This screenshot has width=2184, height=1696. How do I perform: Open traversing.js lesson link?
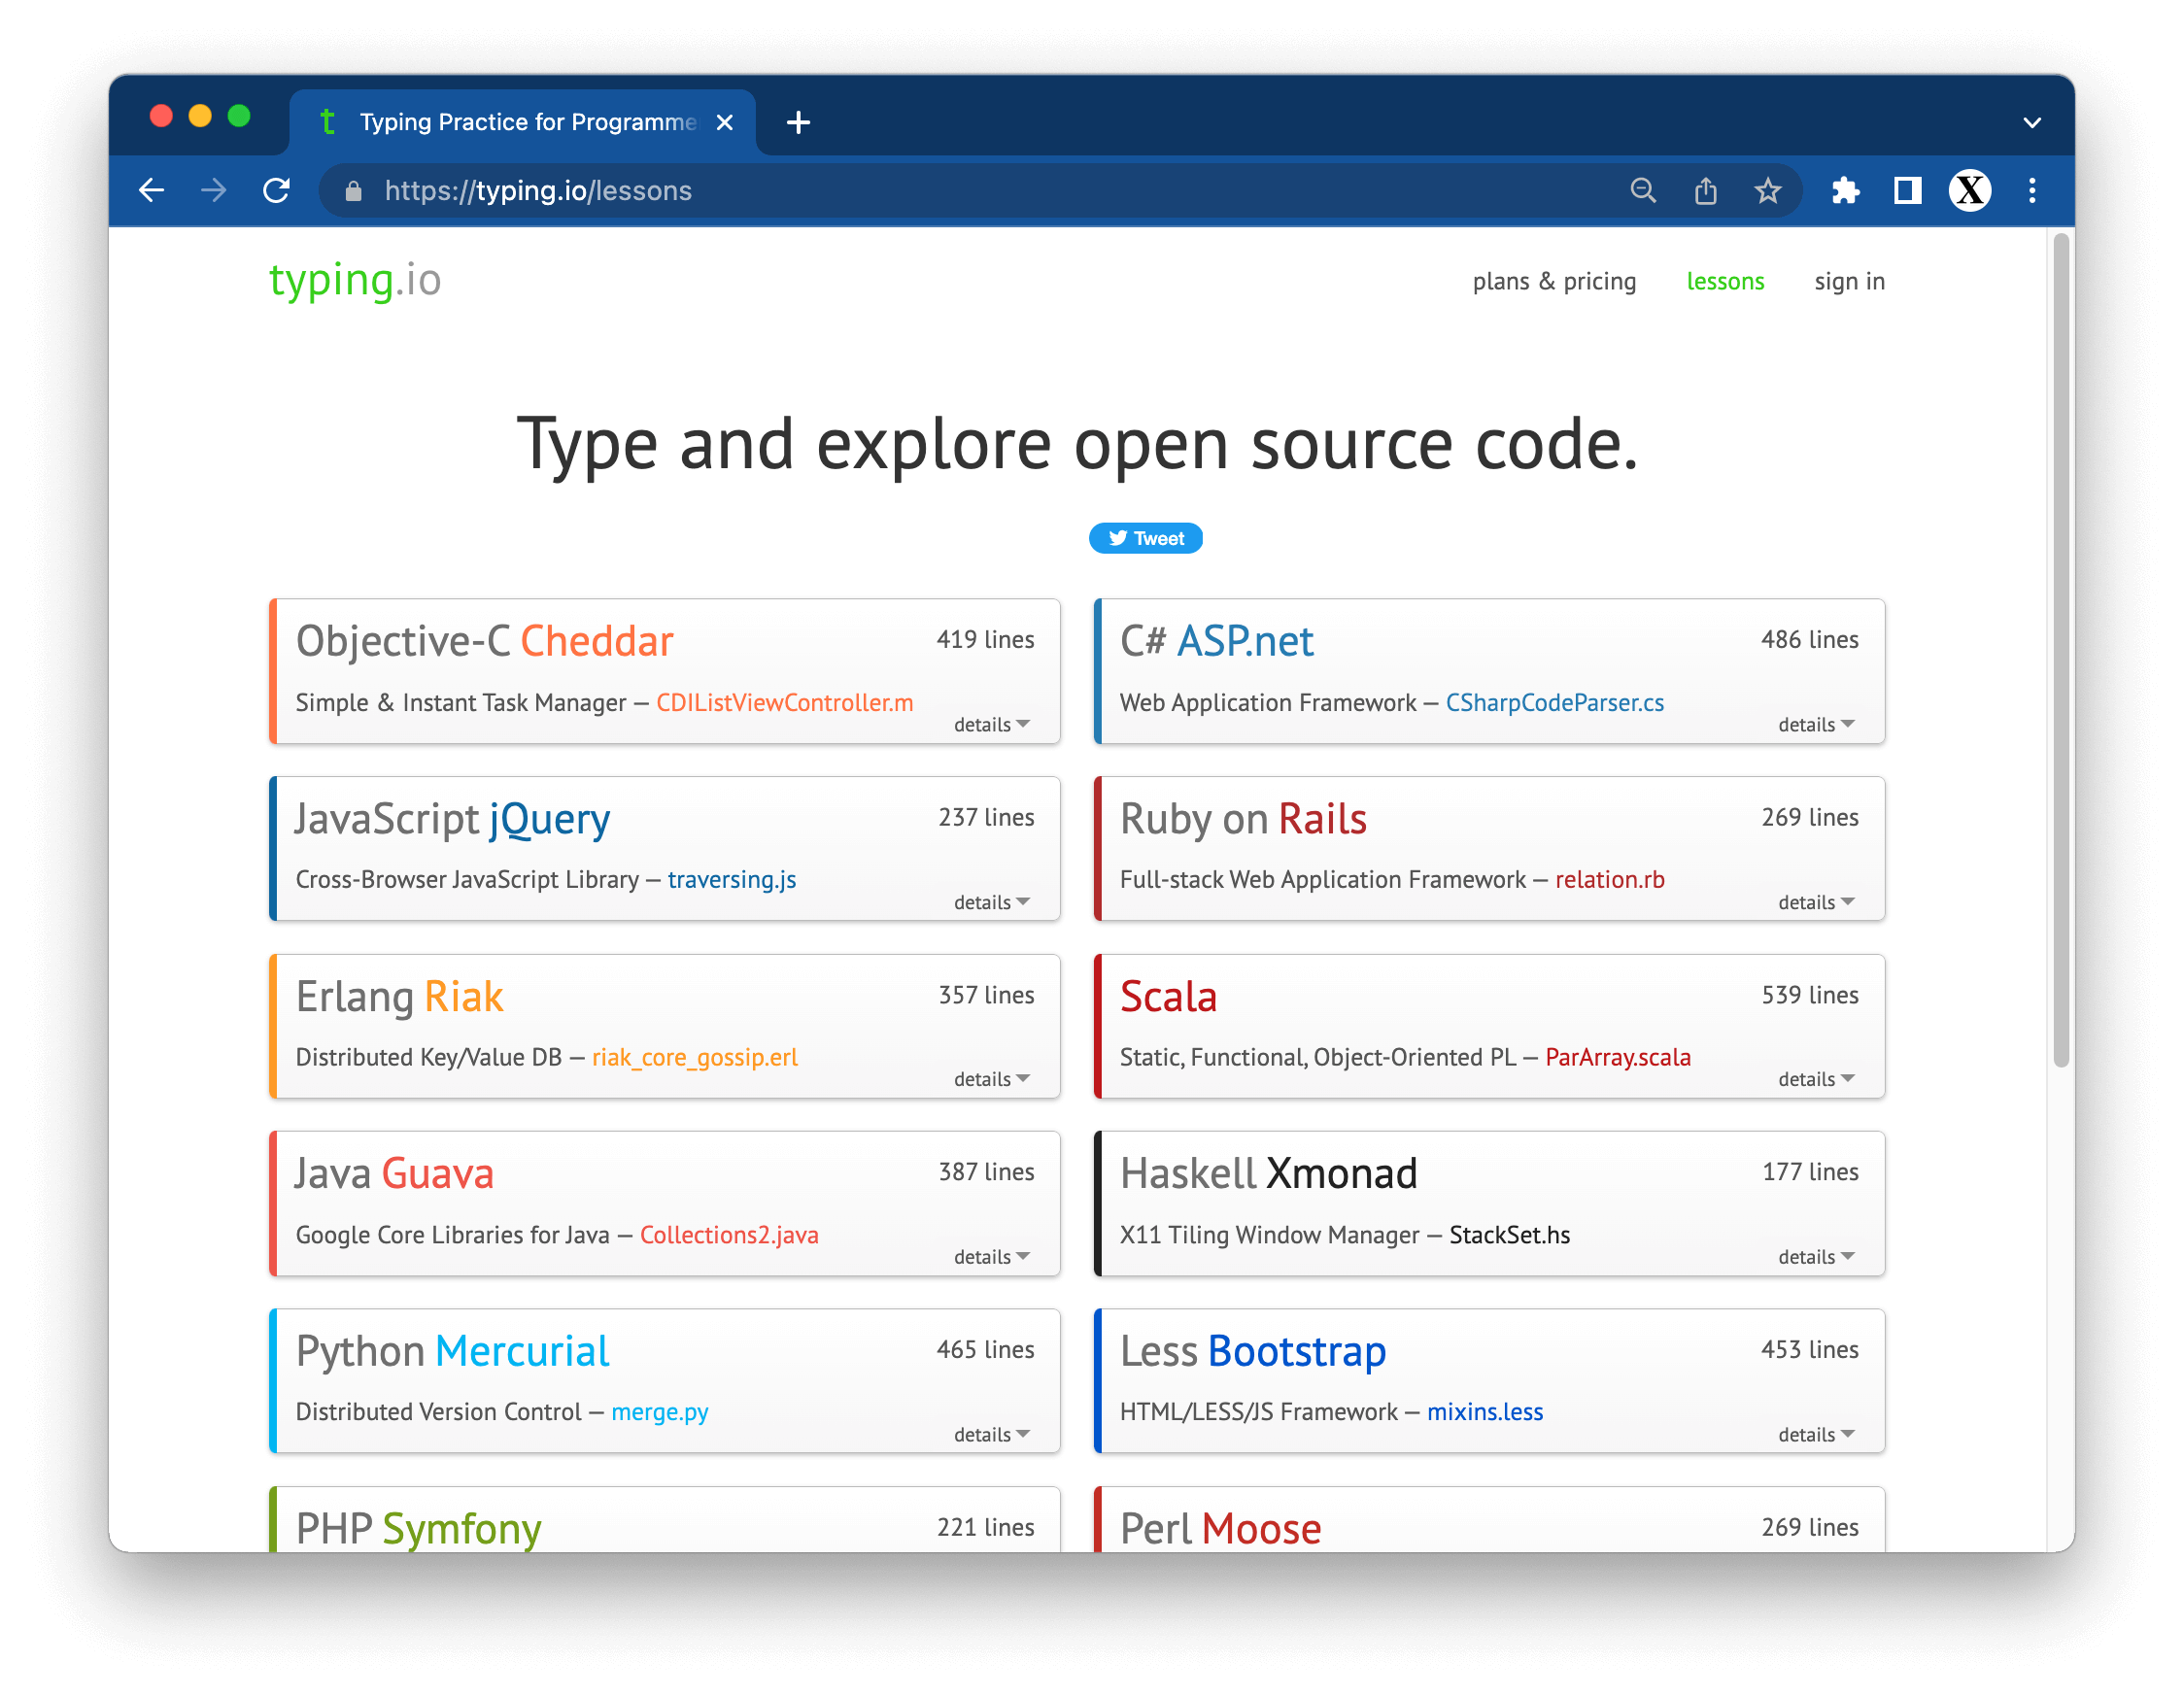click(x=731, y=879)
